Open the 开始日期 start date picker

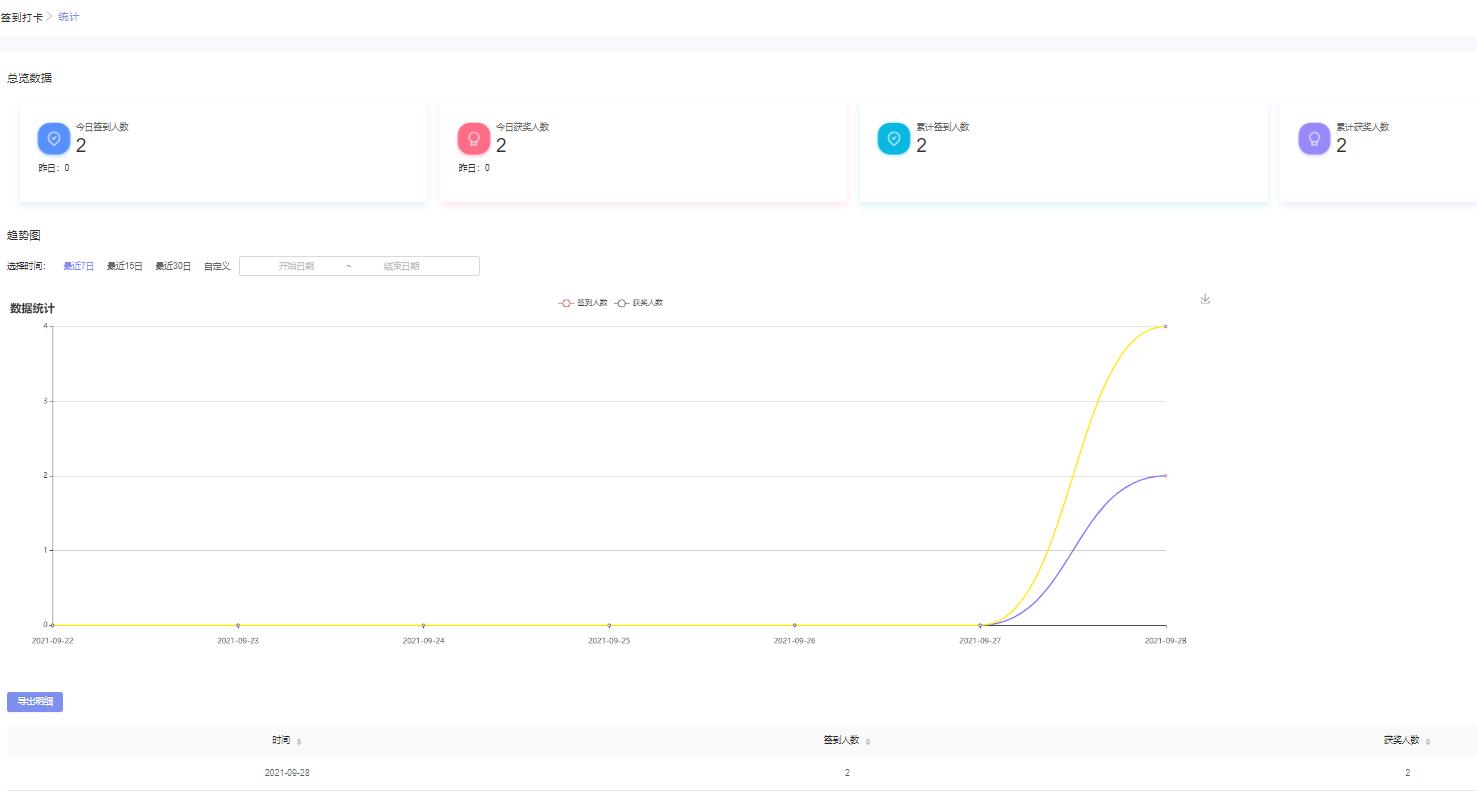(296, 266)
